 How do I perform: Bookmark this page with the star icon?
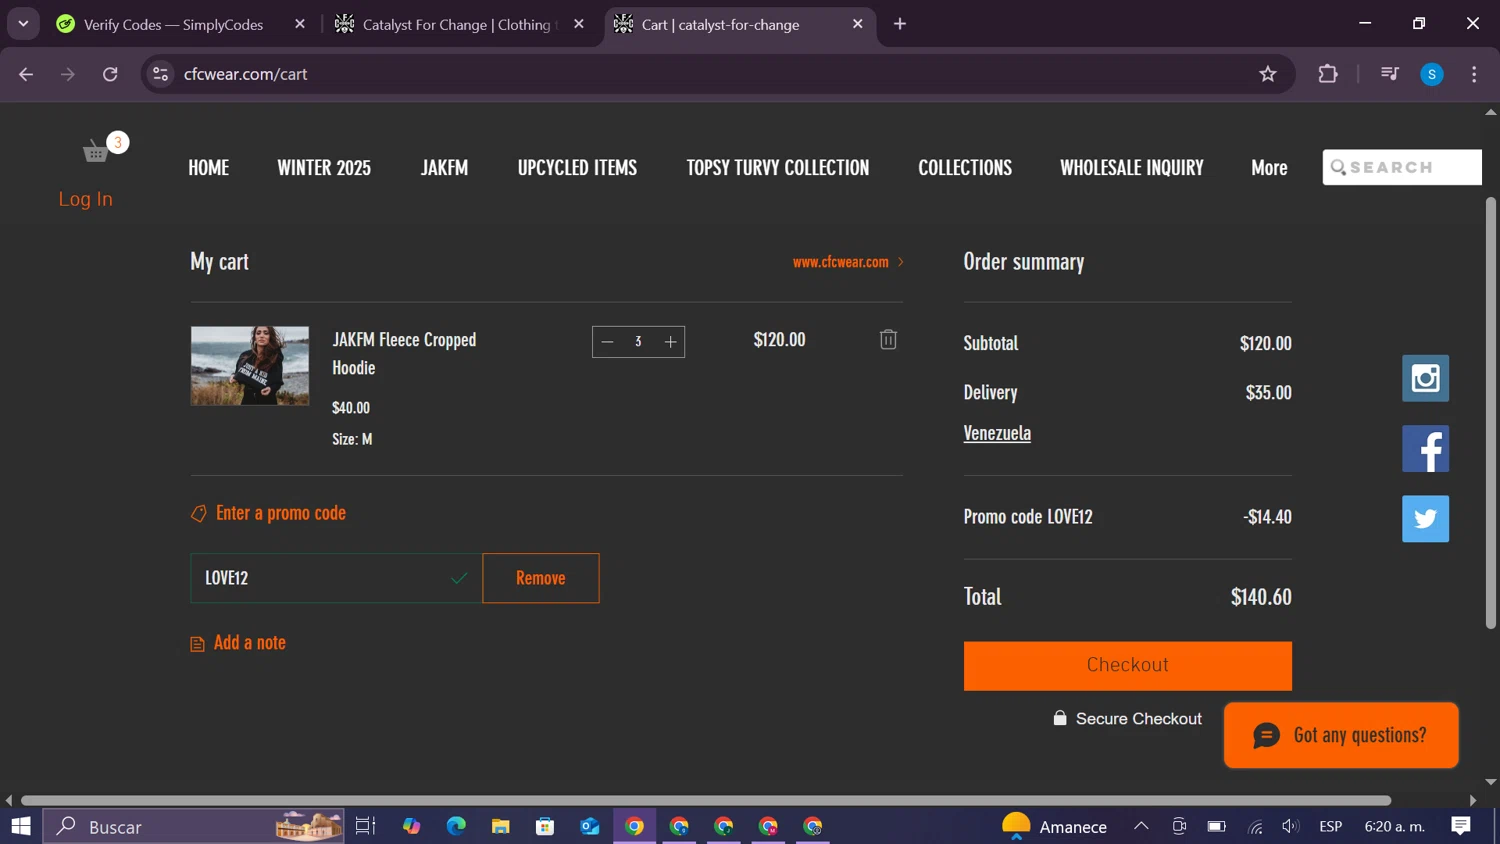(x=1268, y=74)
